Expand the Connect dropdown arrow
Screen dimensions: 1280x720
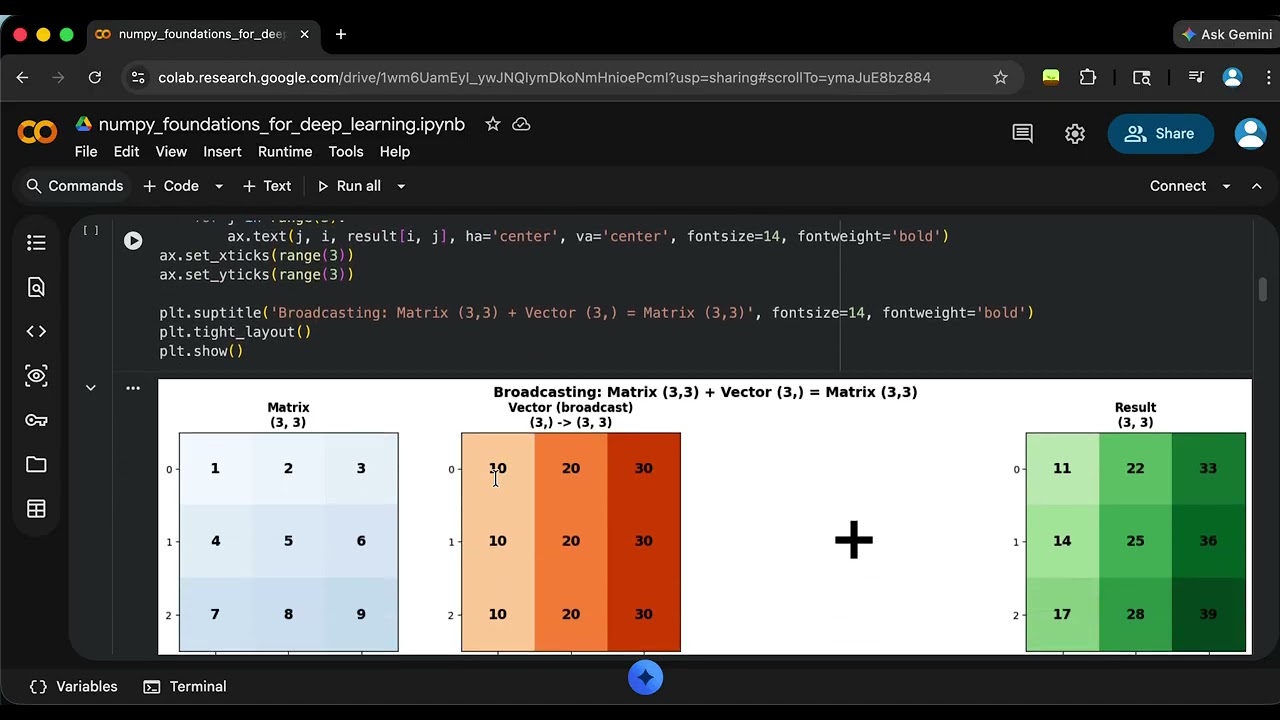tap(1226, 186)
